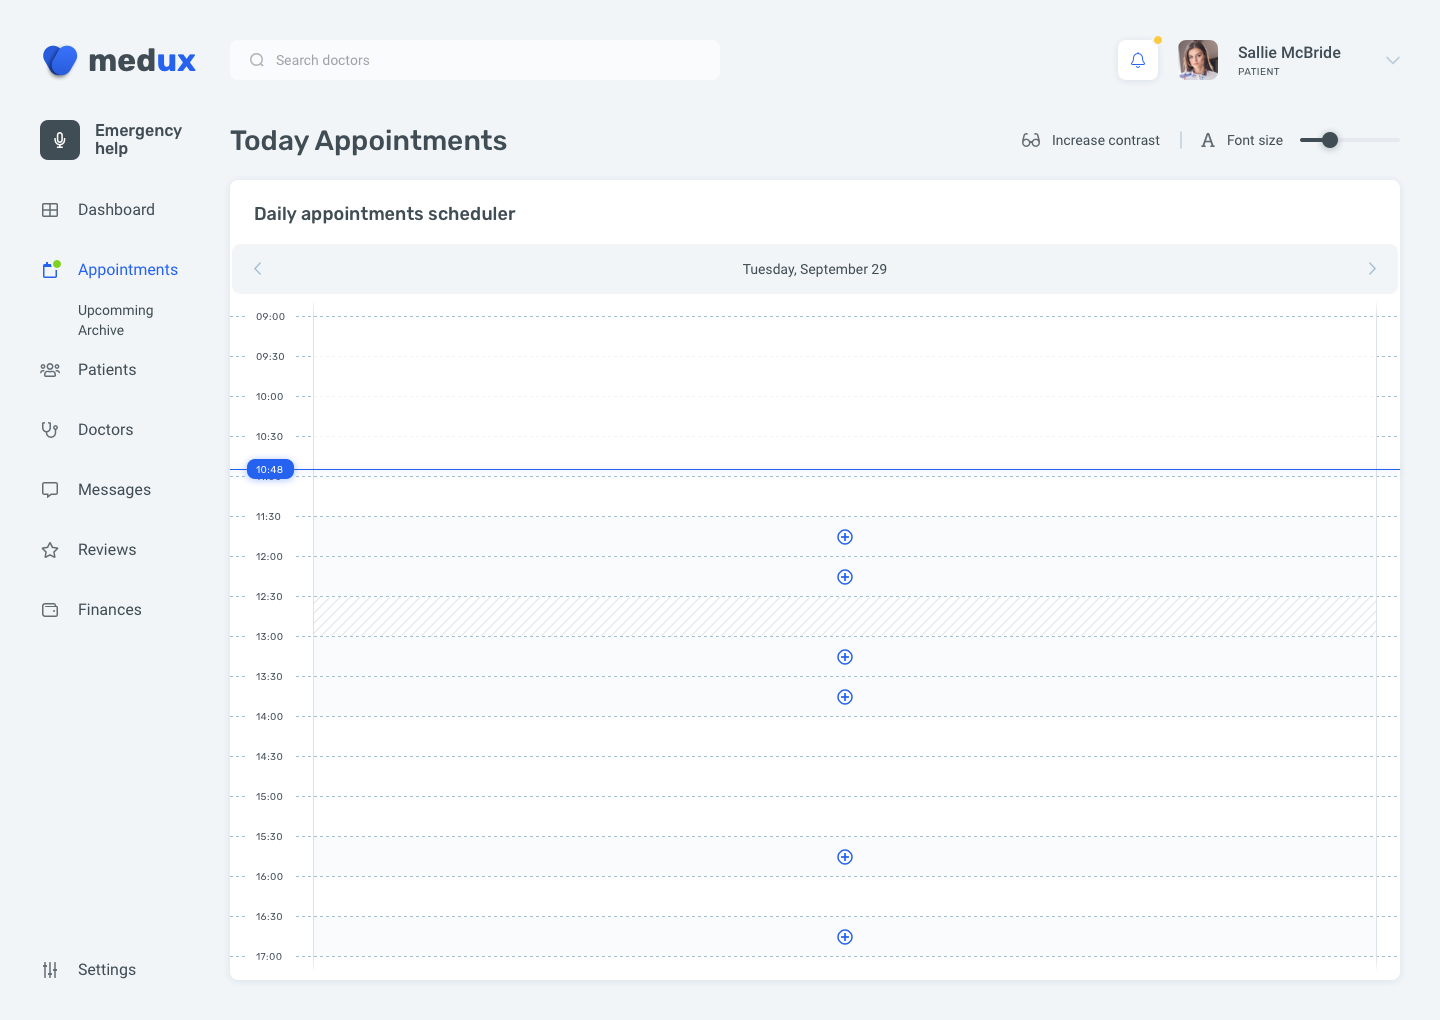Click the Emergency help microphone icon
This screenshot has width=1440, height=1020.
click(x=60, y=140)
